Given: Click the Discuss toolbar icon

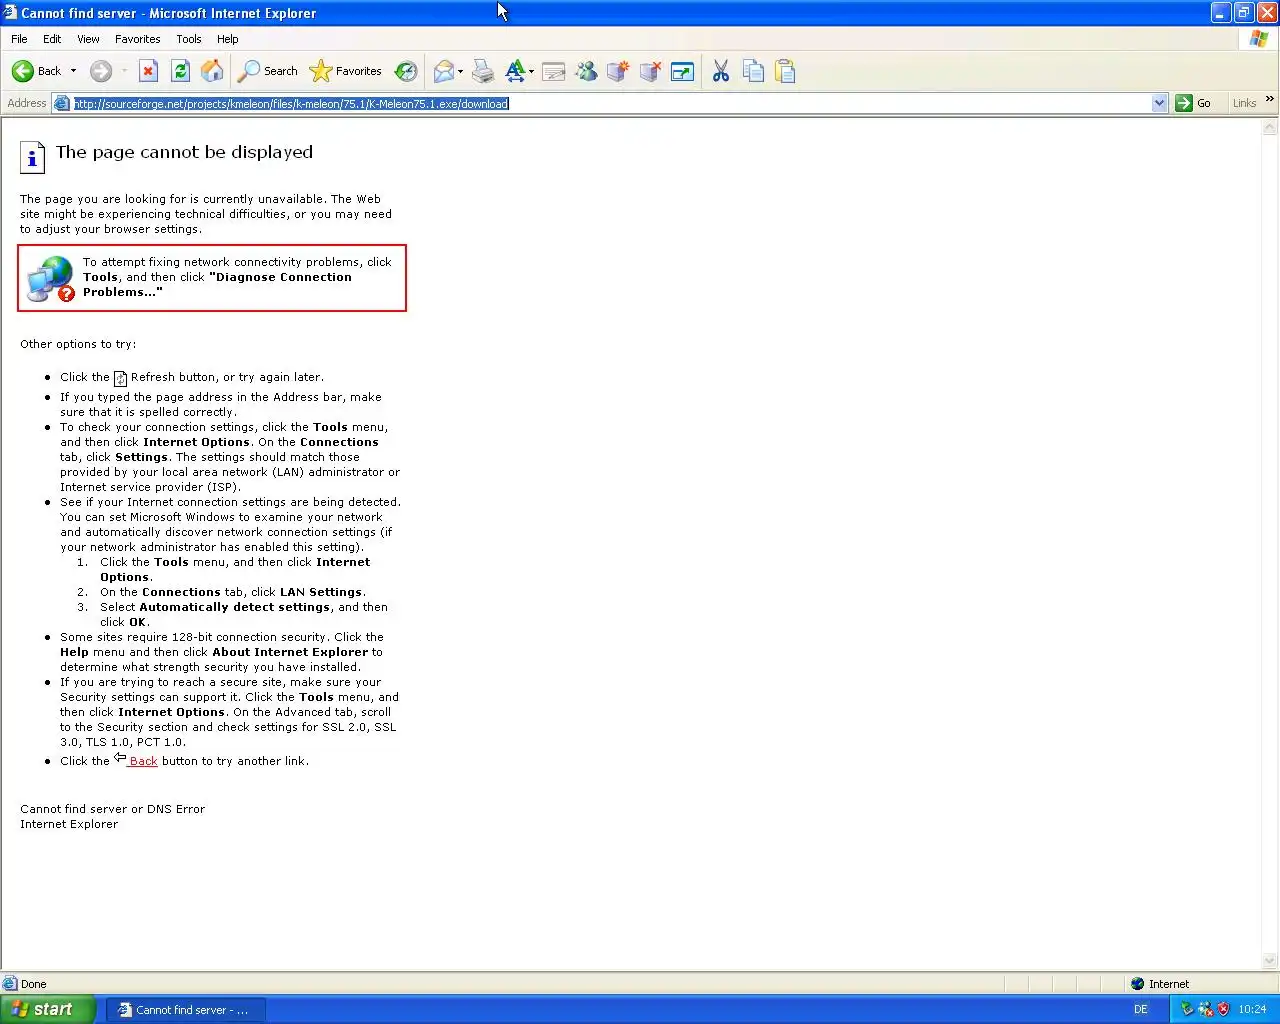Looking at the screenshot, I should [x=554, y=71].
